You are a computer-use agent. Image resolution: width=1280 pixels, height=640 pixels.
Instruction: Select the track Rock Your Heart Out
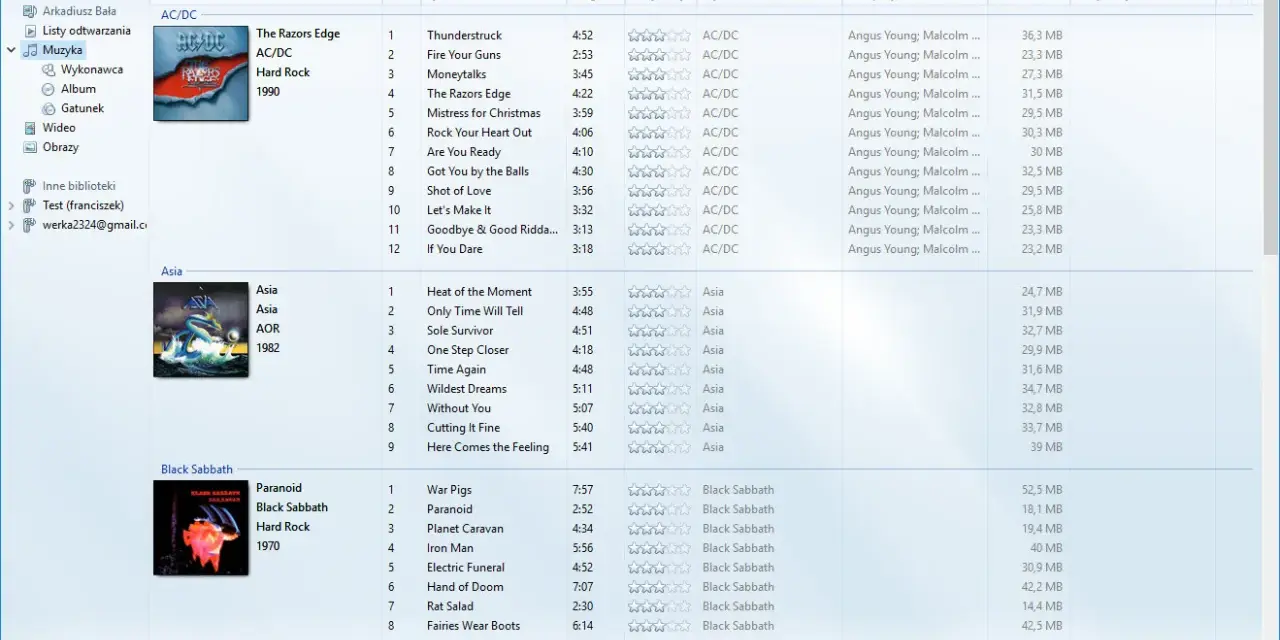(480, 132)
